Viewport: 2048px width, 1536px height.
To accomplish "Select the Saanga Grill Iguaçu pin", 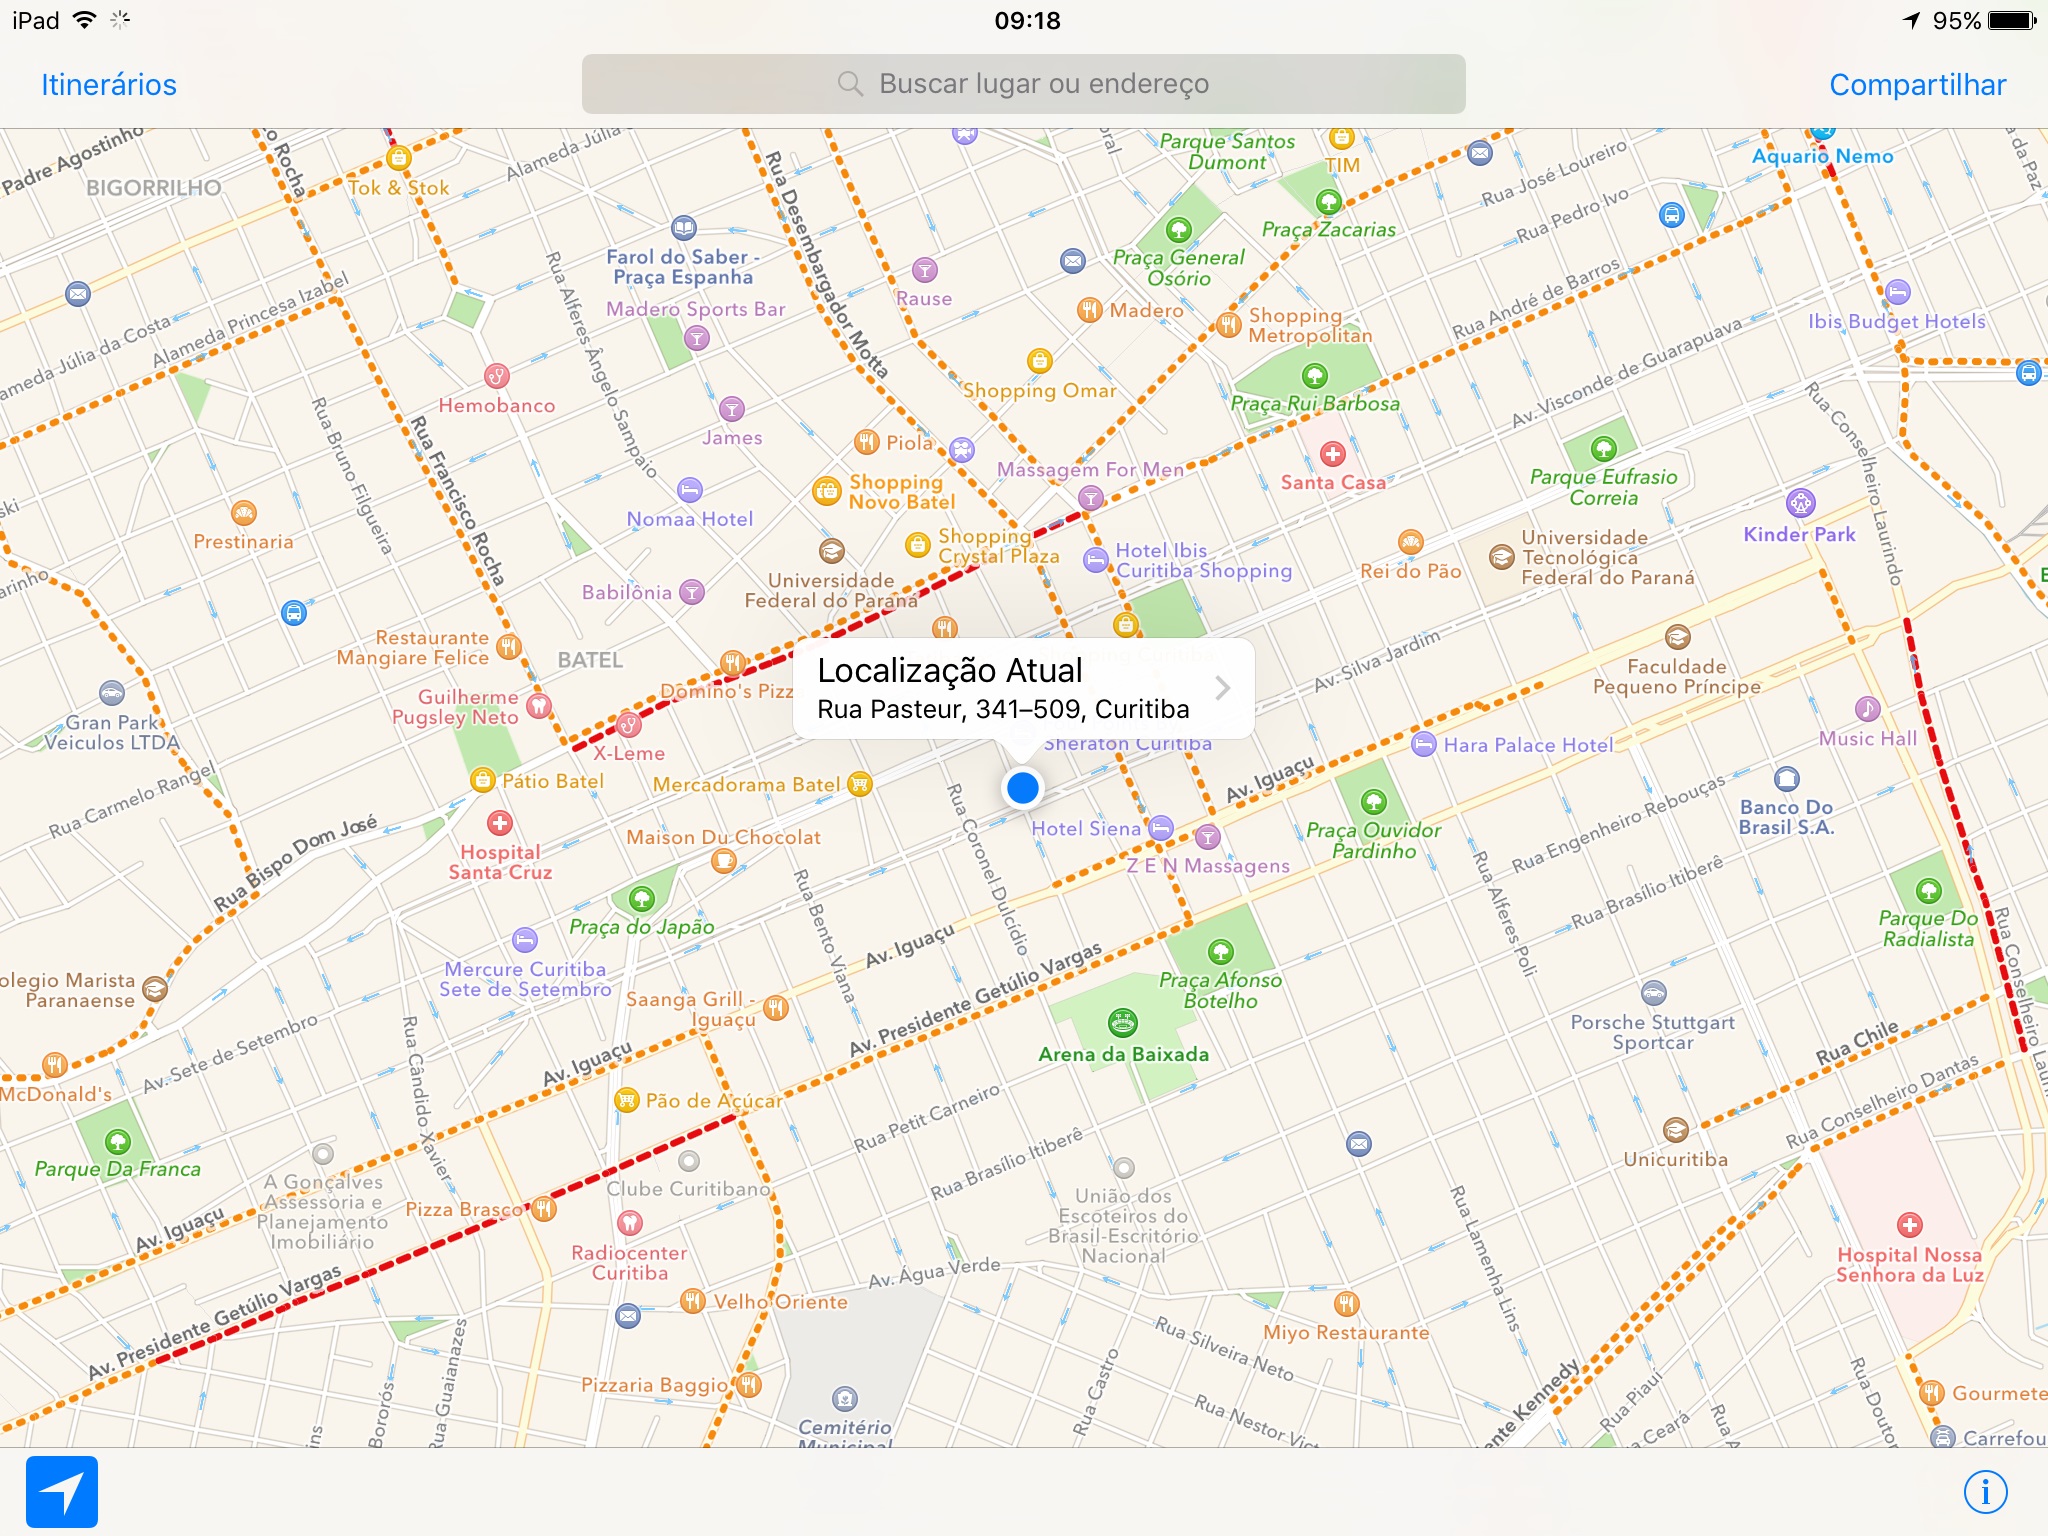I will pyautogui.click(x=776, y=1008).
